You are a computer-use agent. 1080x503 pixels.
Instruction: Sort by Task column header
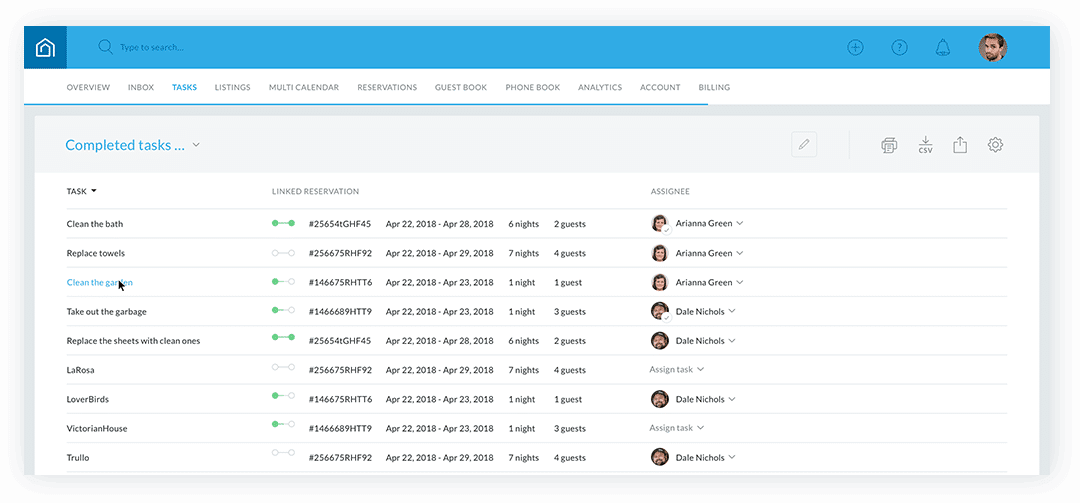pos(81,192)
